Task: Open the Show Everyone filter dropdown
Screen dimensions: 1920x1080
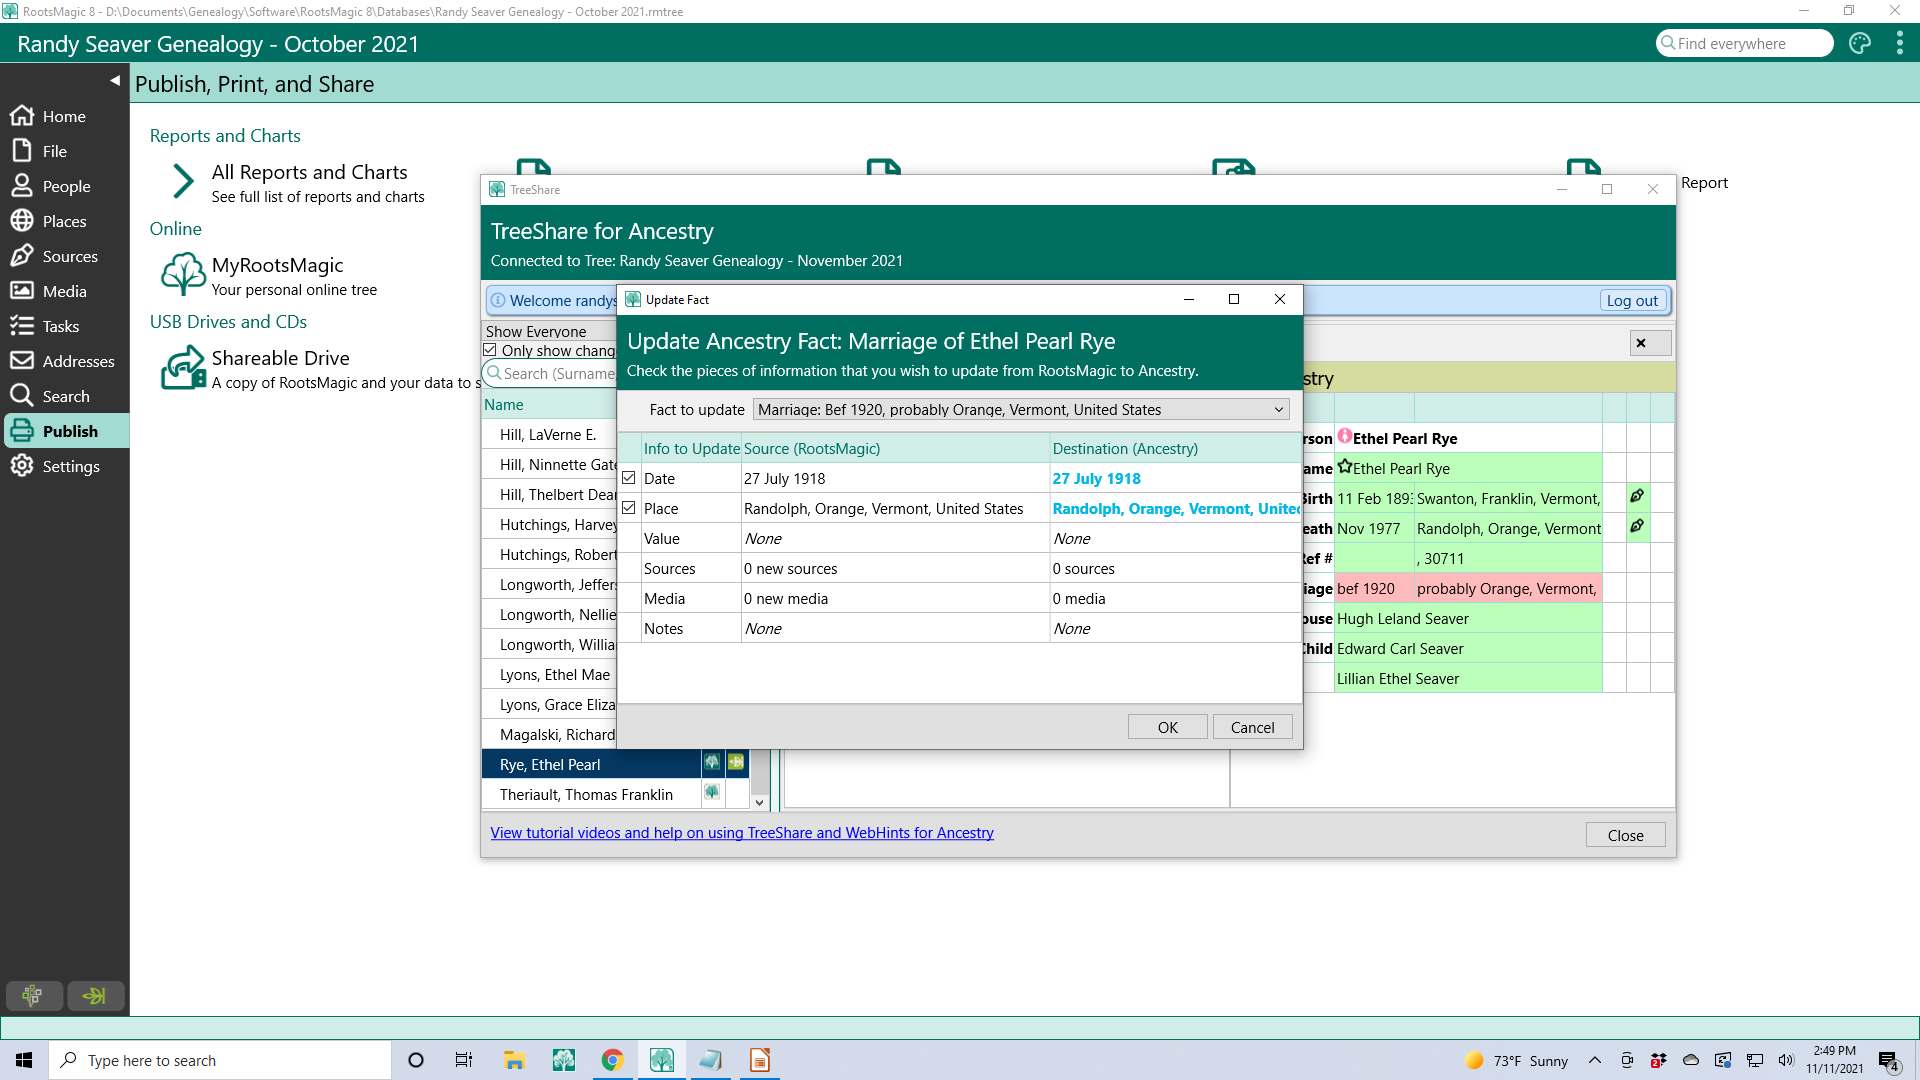Action: tap(549, 331)
